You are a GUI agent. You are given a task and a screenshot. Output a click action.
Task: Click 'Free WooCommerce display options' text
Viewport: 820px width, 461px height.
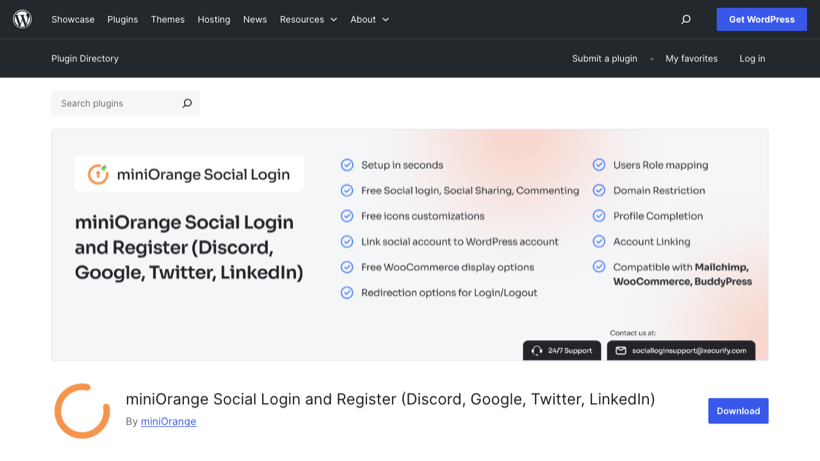tap(448, 267)
